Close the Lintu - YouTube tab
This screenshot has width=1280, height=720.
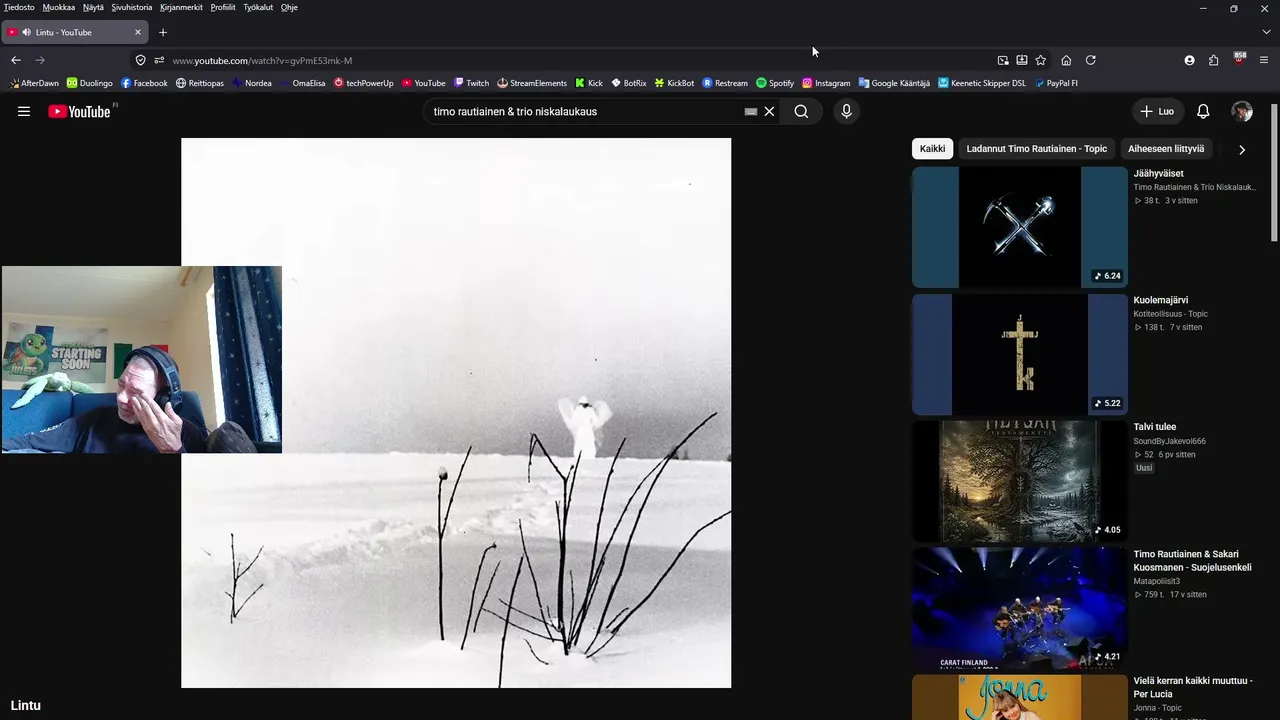pos(138,32)
